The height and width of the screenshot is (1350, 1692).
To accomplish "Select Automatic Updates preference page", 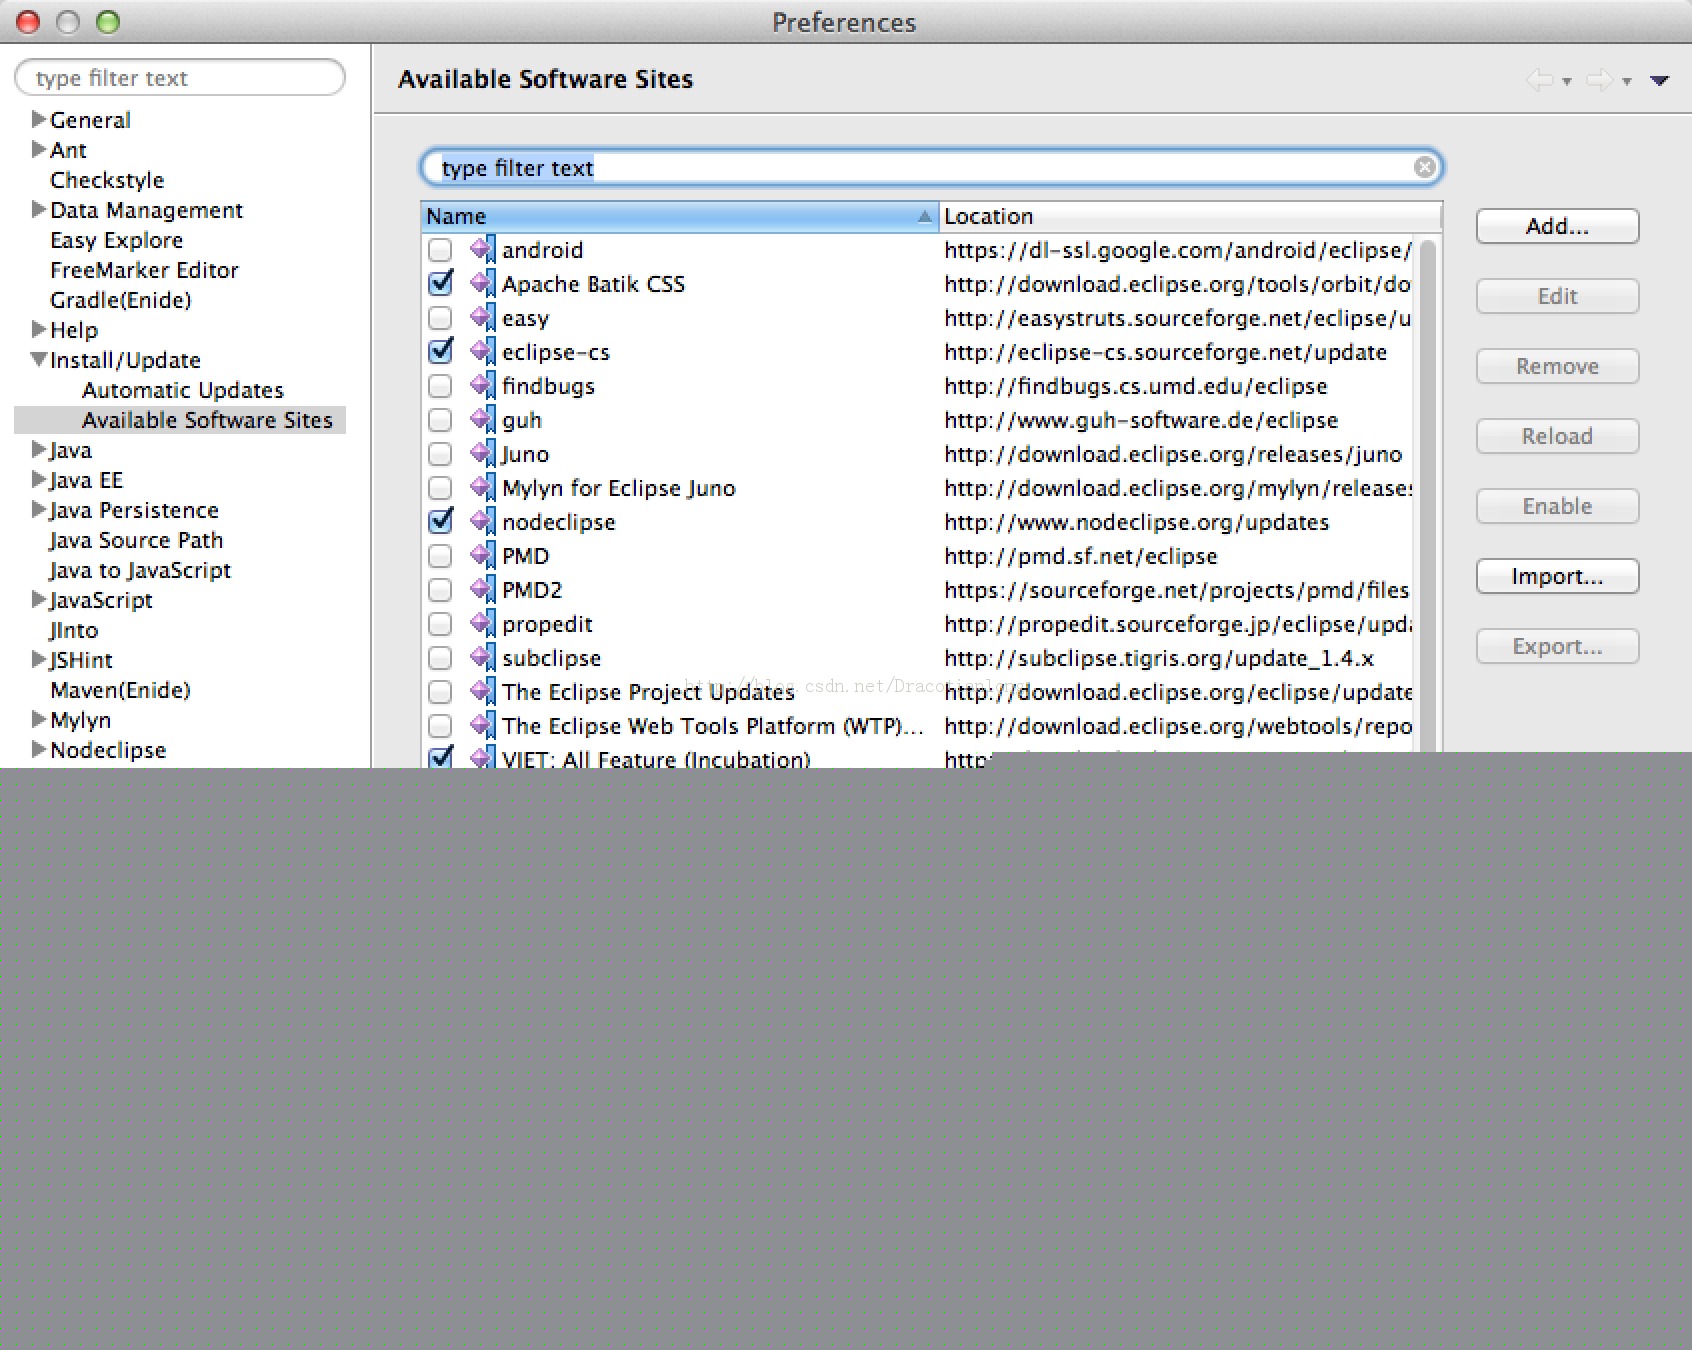I will (x=183, y=390).
